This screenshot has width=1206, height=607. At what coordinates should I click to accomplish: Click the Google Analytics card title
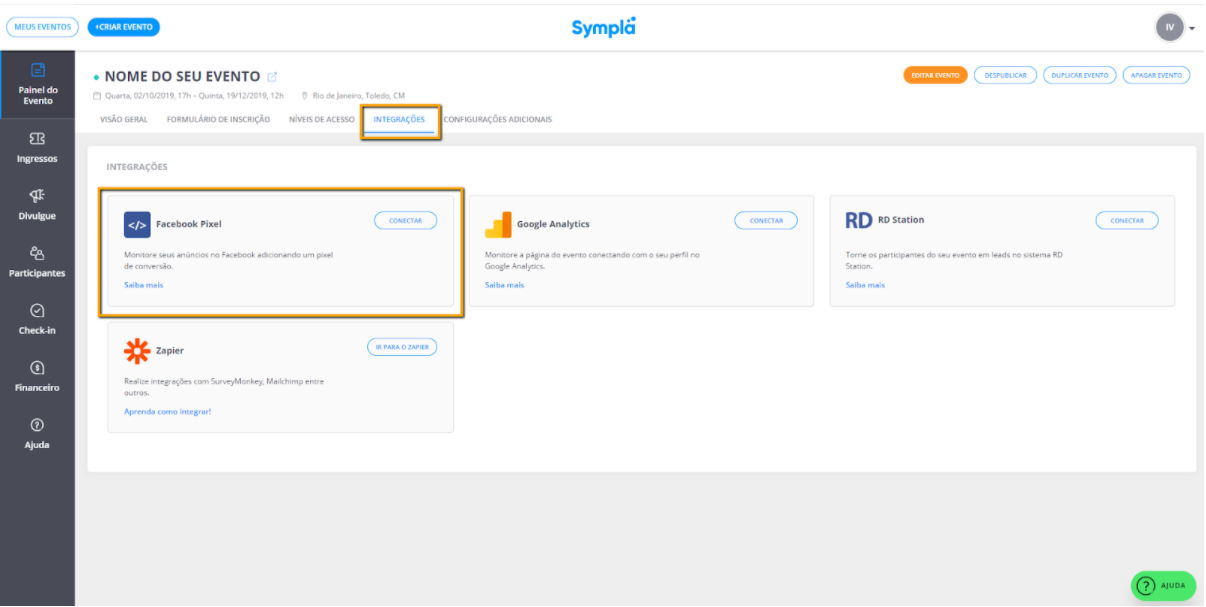pyautogui.click(x=553, y=225)
